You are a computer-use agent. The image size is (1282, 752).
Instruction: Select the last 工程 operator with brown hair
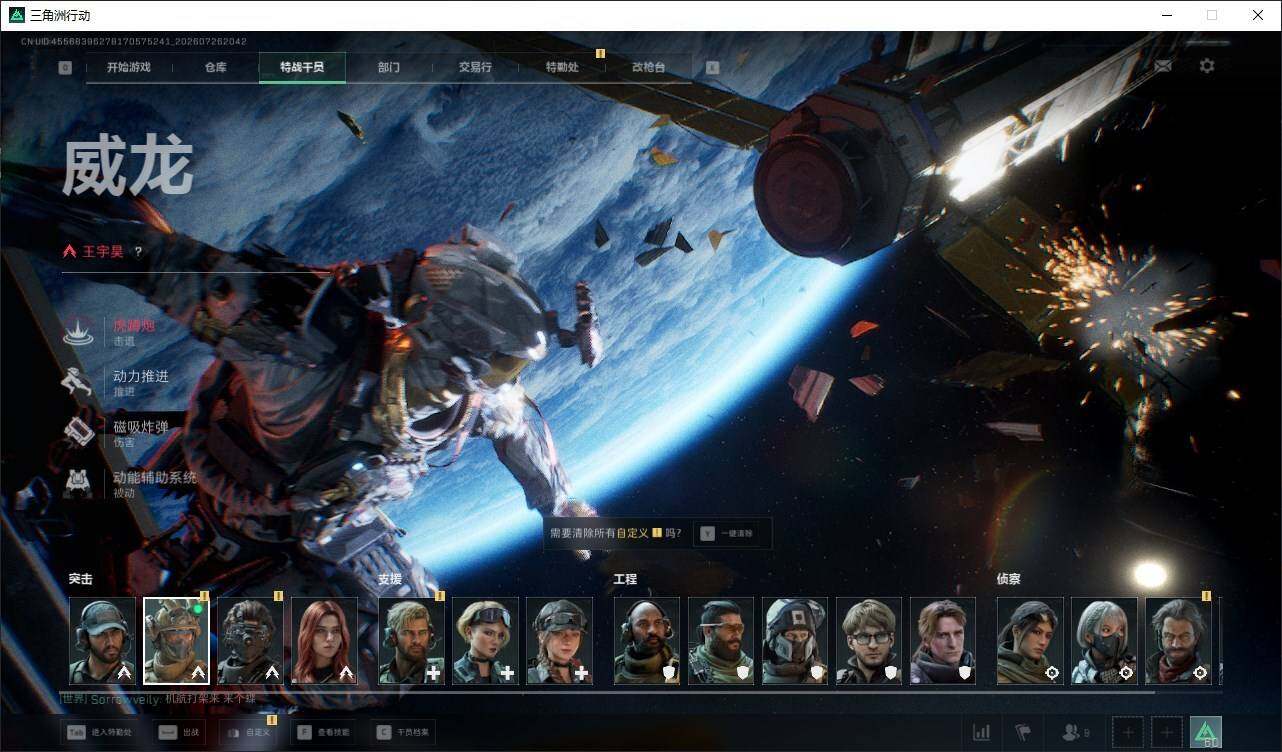point(943,641)
